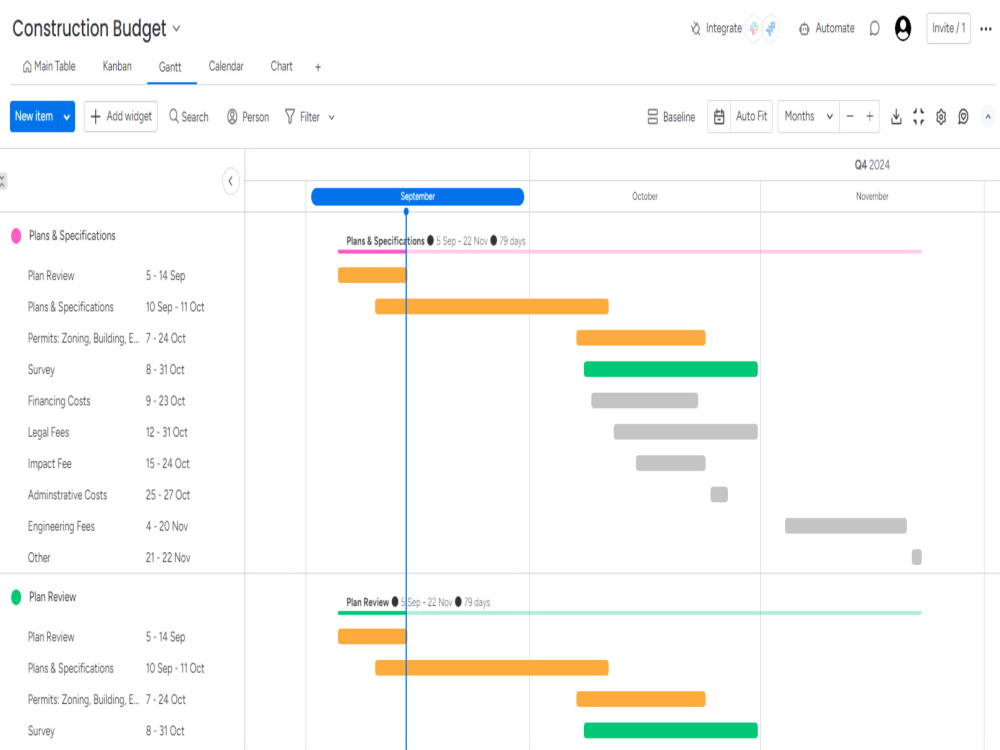Open the Automate center
Viewport: 1000px width, 750px height.
click(x=827, y=28)
